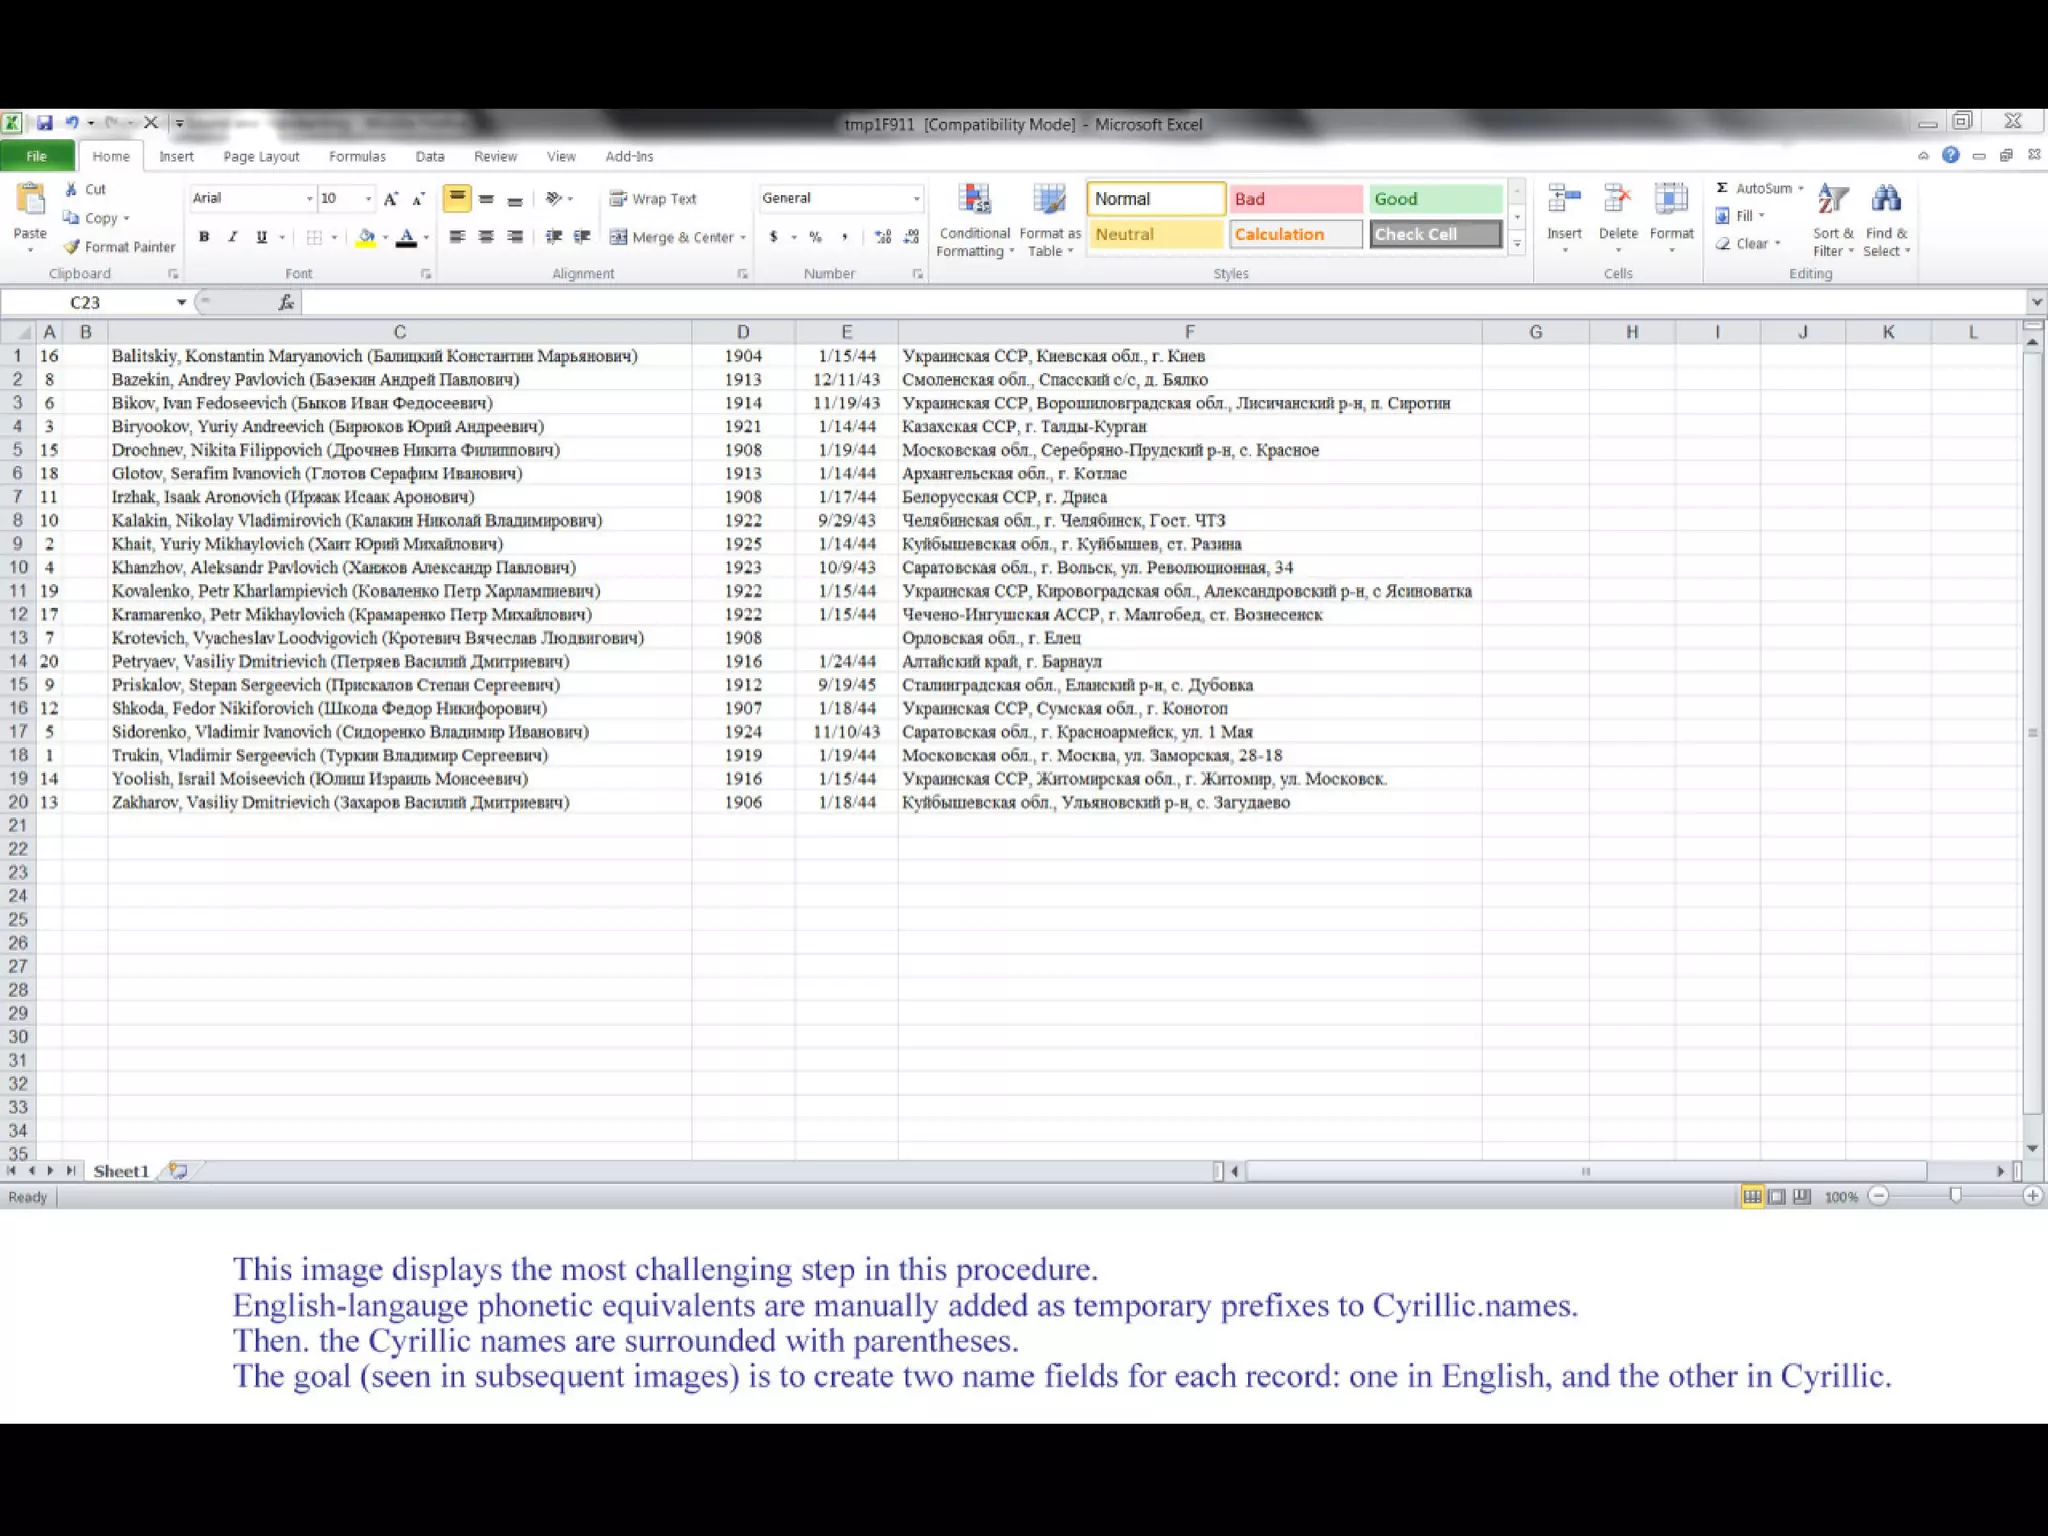Toggle Underline formatting
Image resolution: width=2048 pixels, height=1536 pixels.
(x=261, y=237)
